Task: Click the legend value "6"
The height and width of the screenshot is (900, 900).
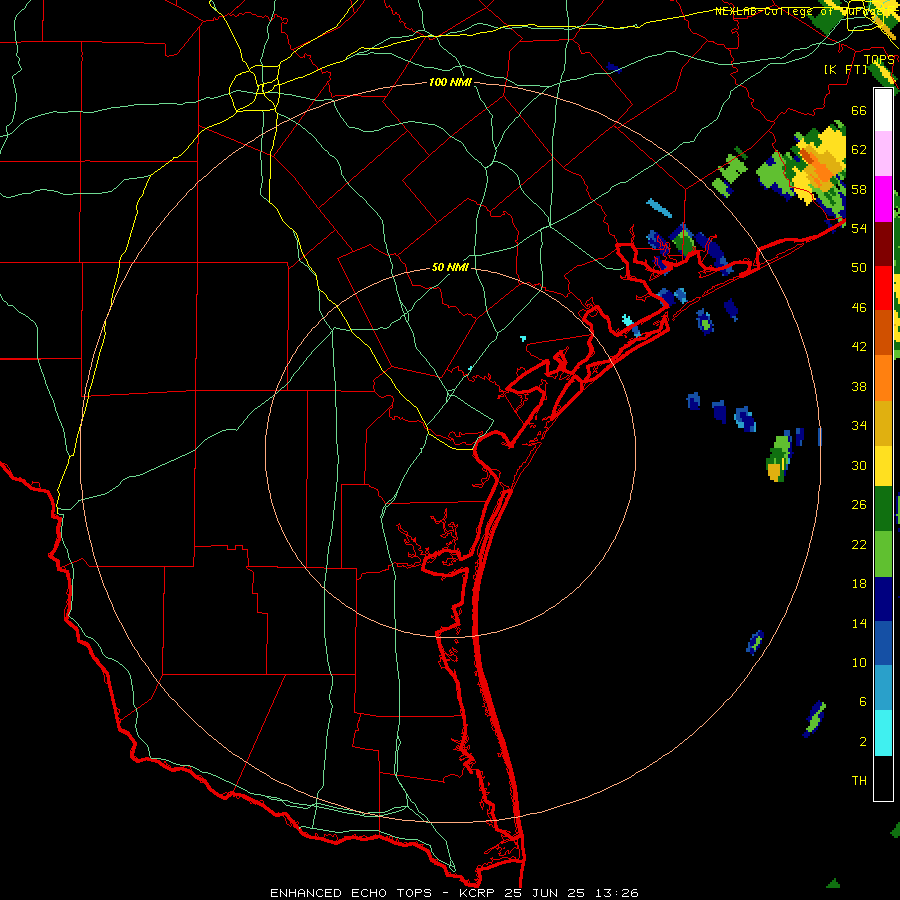Action: click(862, 701)
